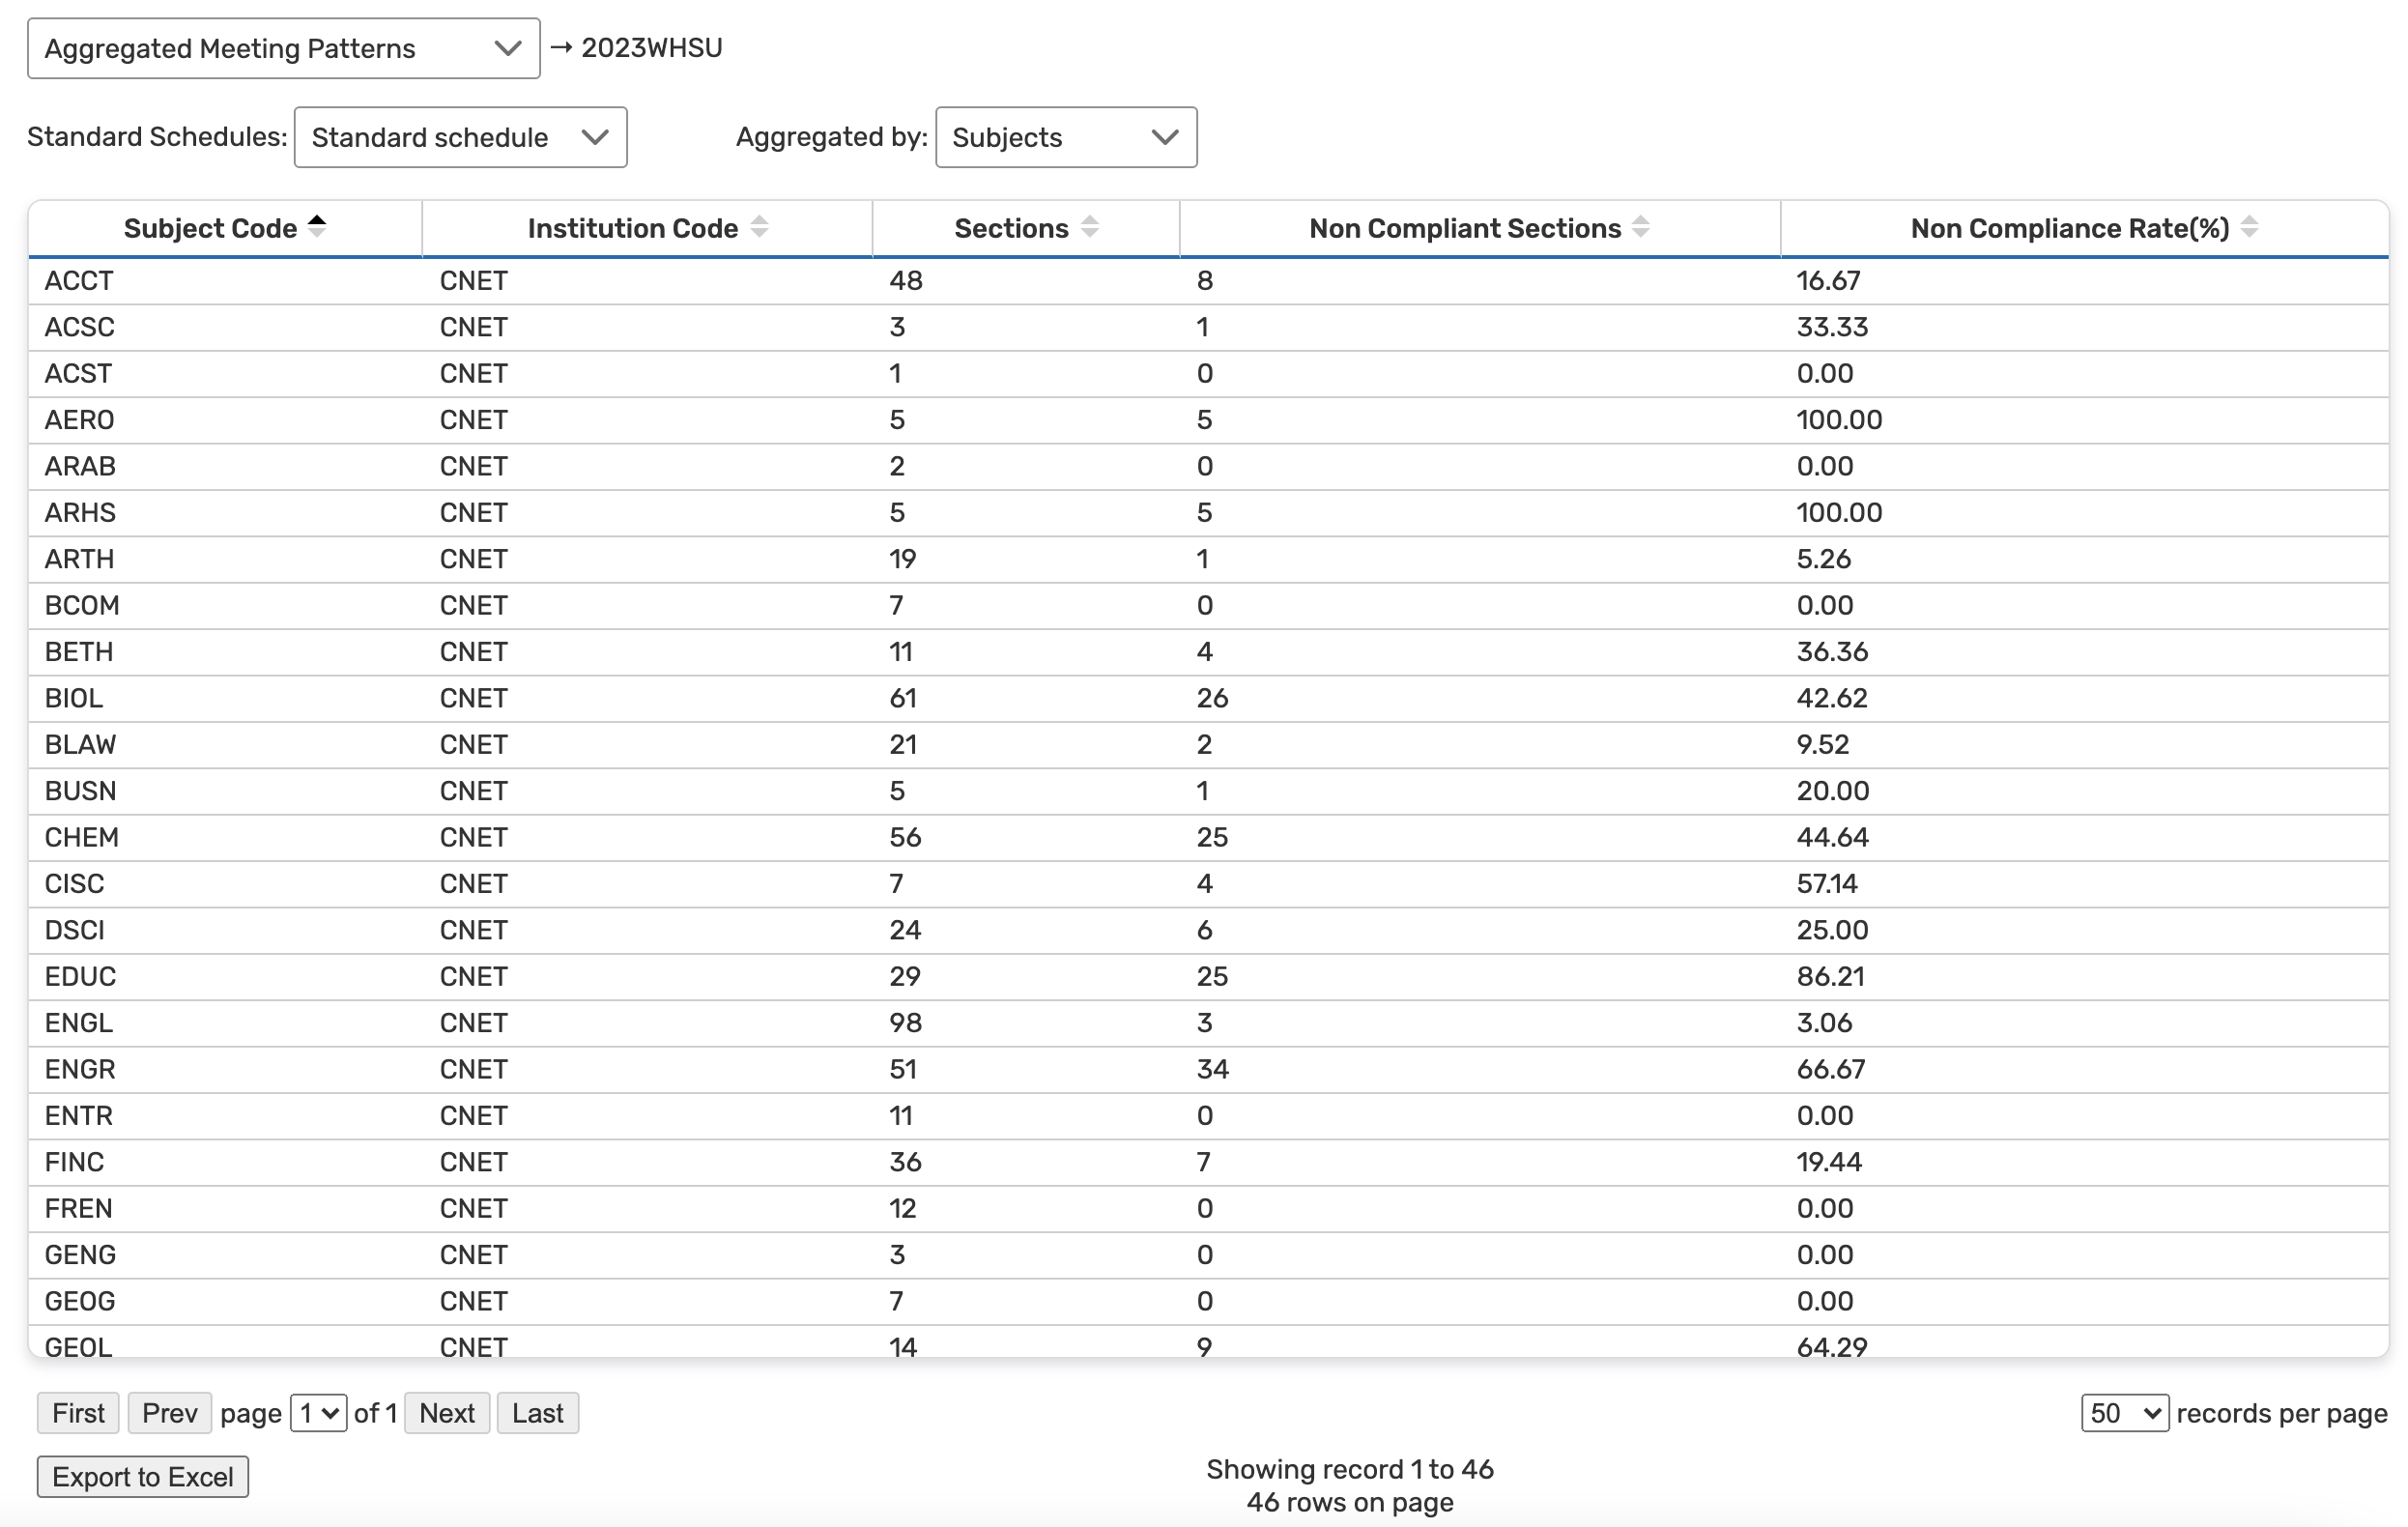
Task: Change records per page selector
Action: (x=2124, y=1413)
